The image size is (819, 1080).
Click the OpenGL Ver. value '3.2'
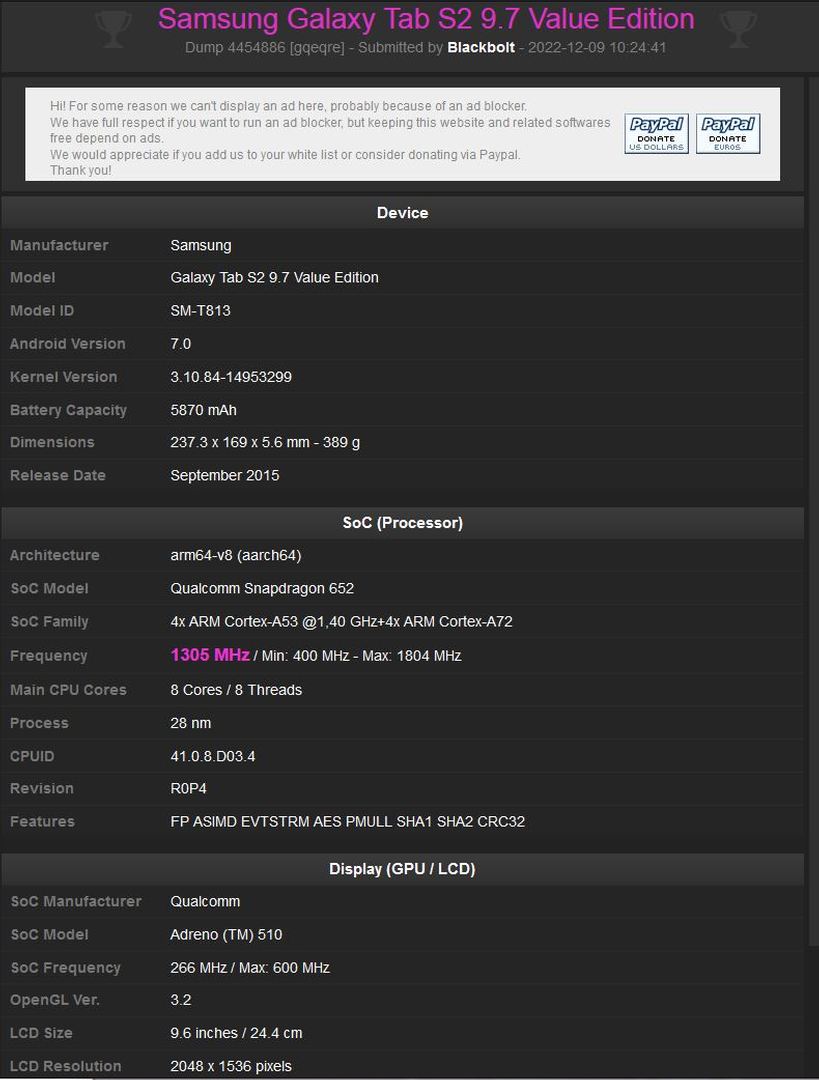coord(180,1000)
